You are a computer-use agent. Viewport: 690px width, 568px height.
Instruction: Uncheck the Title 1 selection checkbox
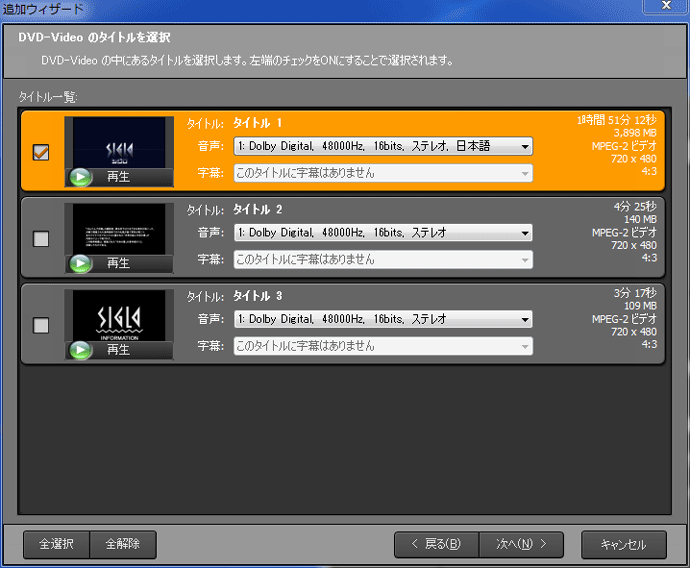[x=41, y=152]
